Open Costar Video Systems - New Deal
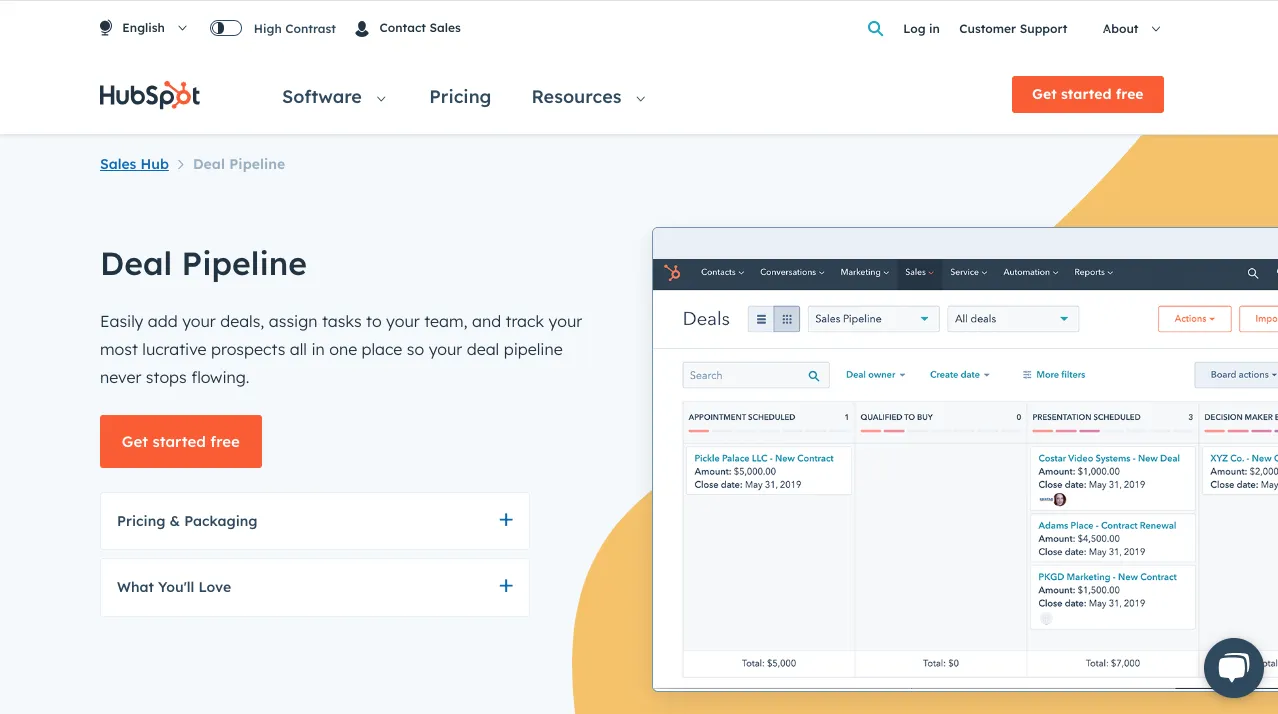Screen dimensions: 1278x714 (x=1109, y=458)
